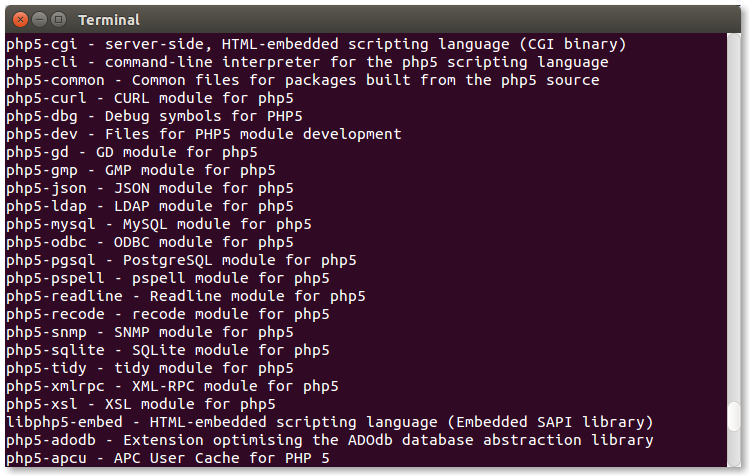Click the php5-pgsql PostgreSQL module line
The height and width of the screenshot is (476, 750).
click(x=180, y=260)
